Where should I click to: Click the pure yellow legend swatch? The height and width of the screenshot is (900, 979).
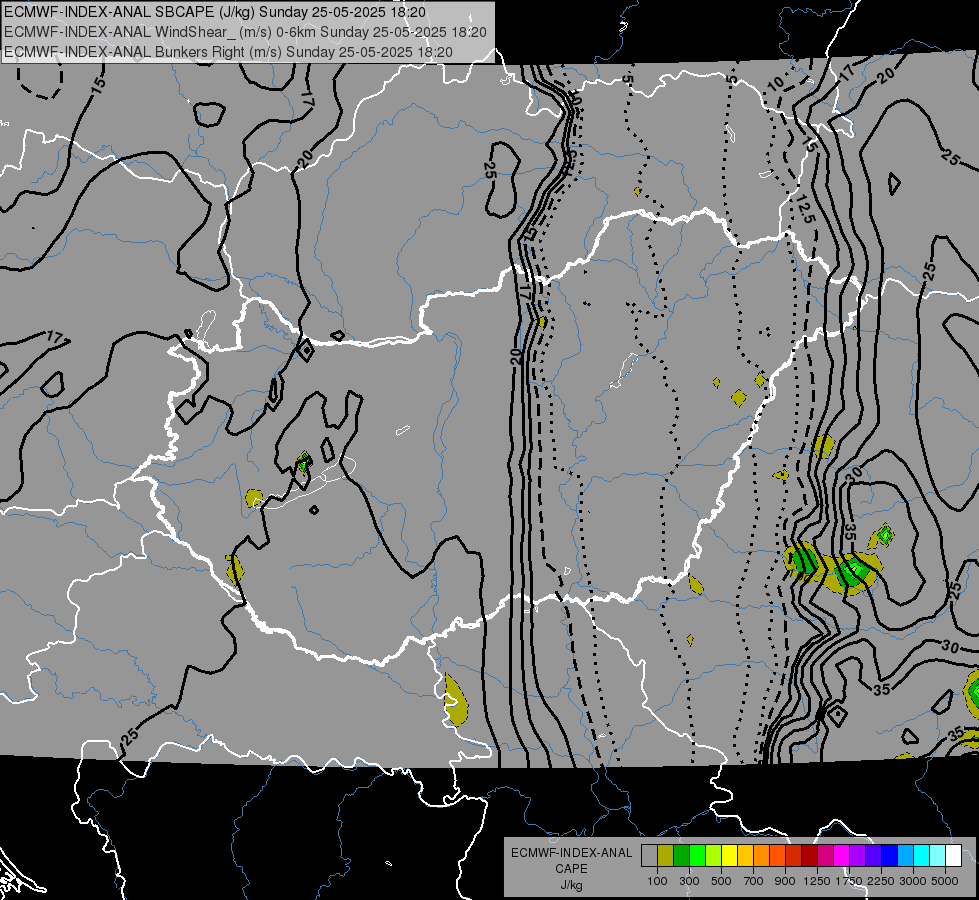click(x=729, y=856)
